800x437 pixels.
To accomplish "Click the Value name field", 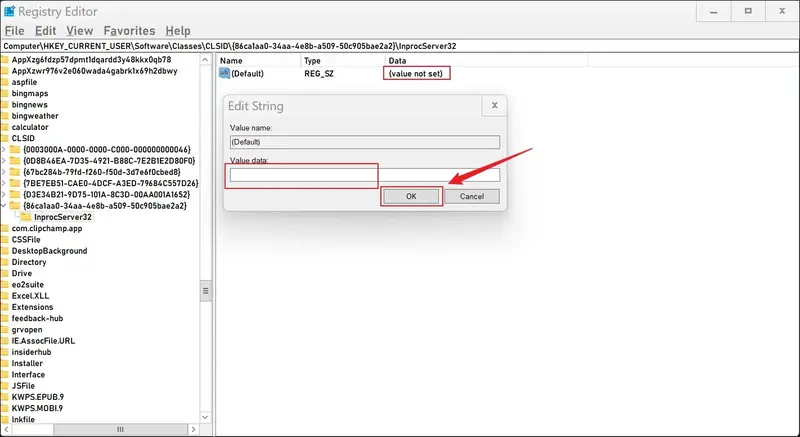I will 365,142.
